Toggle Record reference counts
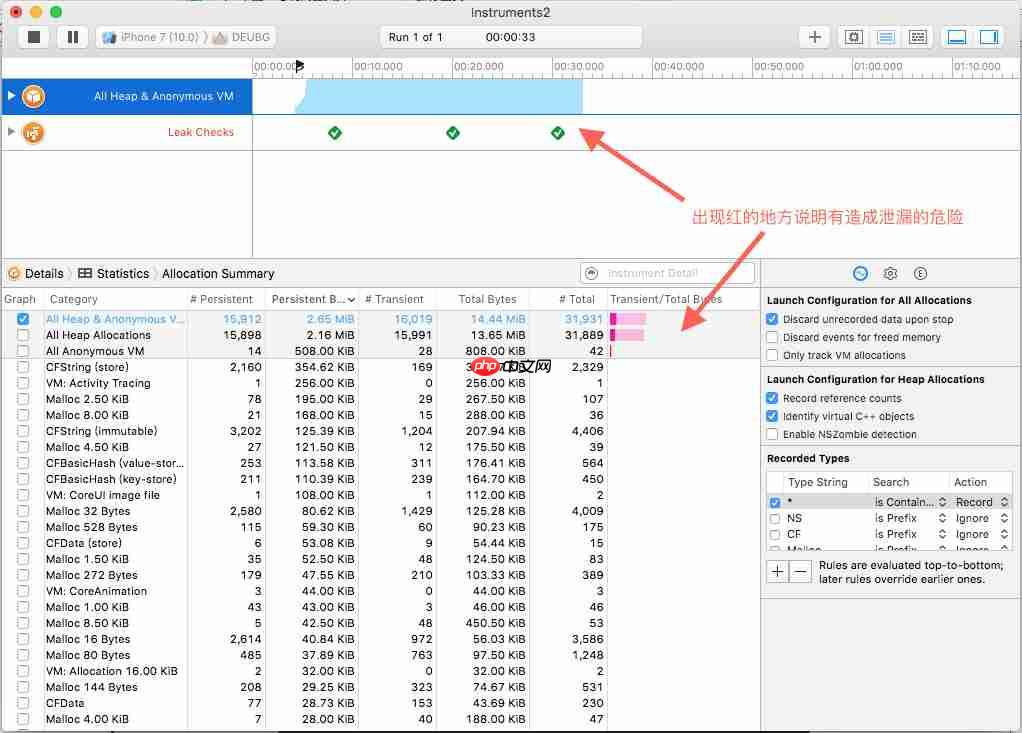Image resolution: width=1022 pixels, height=733 pixels. pyautogui.click(x=772, y=398)
